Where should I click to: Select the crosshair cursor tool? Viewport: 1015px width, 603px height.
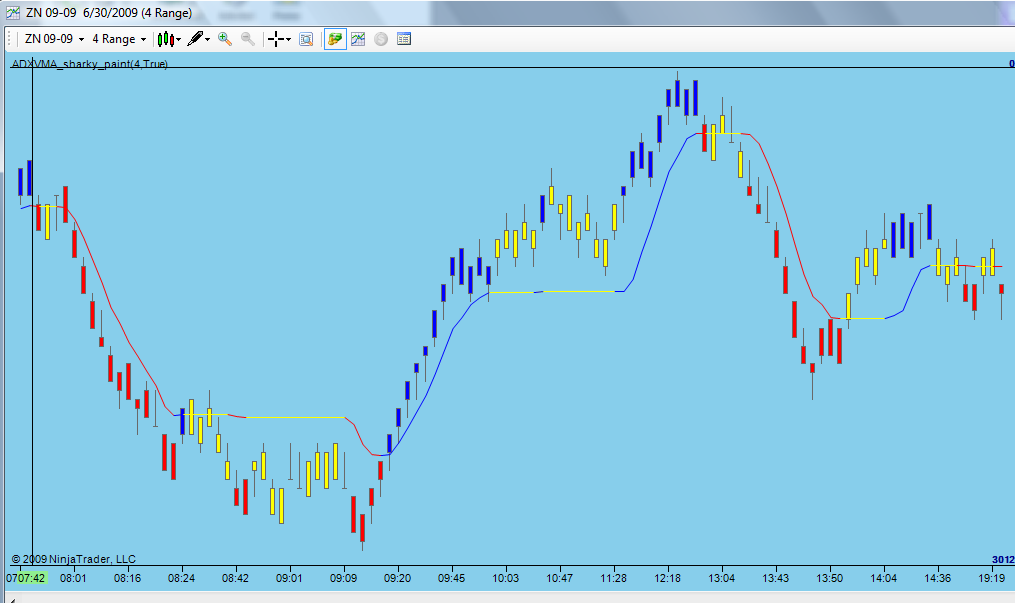(276, 39)
